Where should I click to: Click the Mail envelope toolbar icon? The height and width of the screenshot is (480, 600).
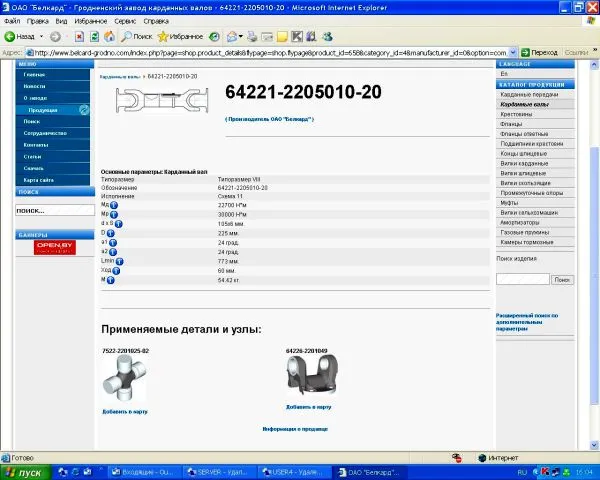[232, 37]
